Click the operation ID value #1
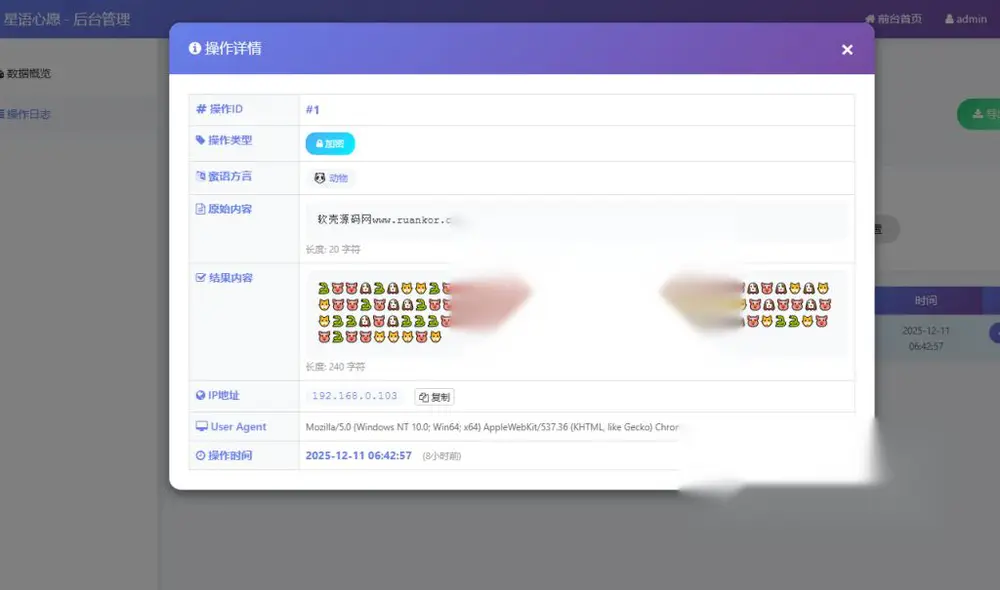This screenshot has height=590, width=1000. click(312, 110)
